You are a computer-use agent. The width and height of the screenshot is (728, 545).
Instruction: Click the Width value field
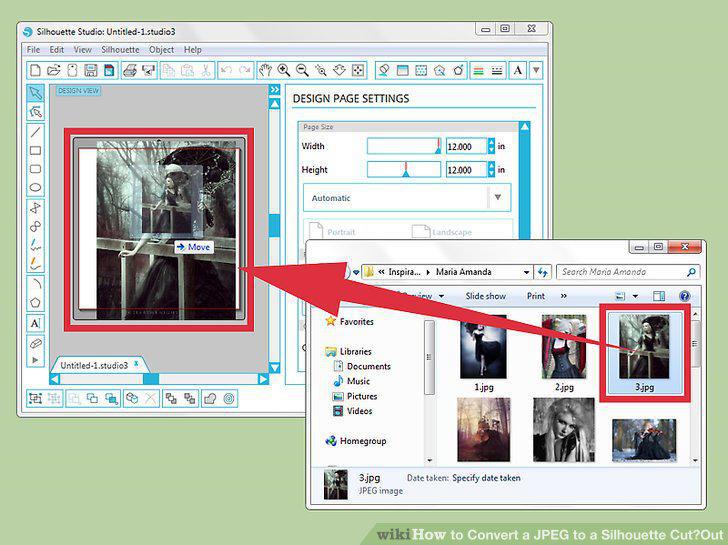click(x=466, y=146)
